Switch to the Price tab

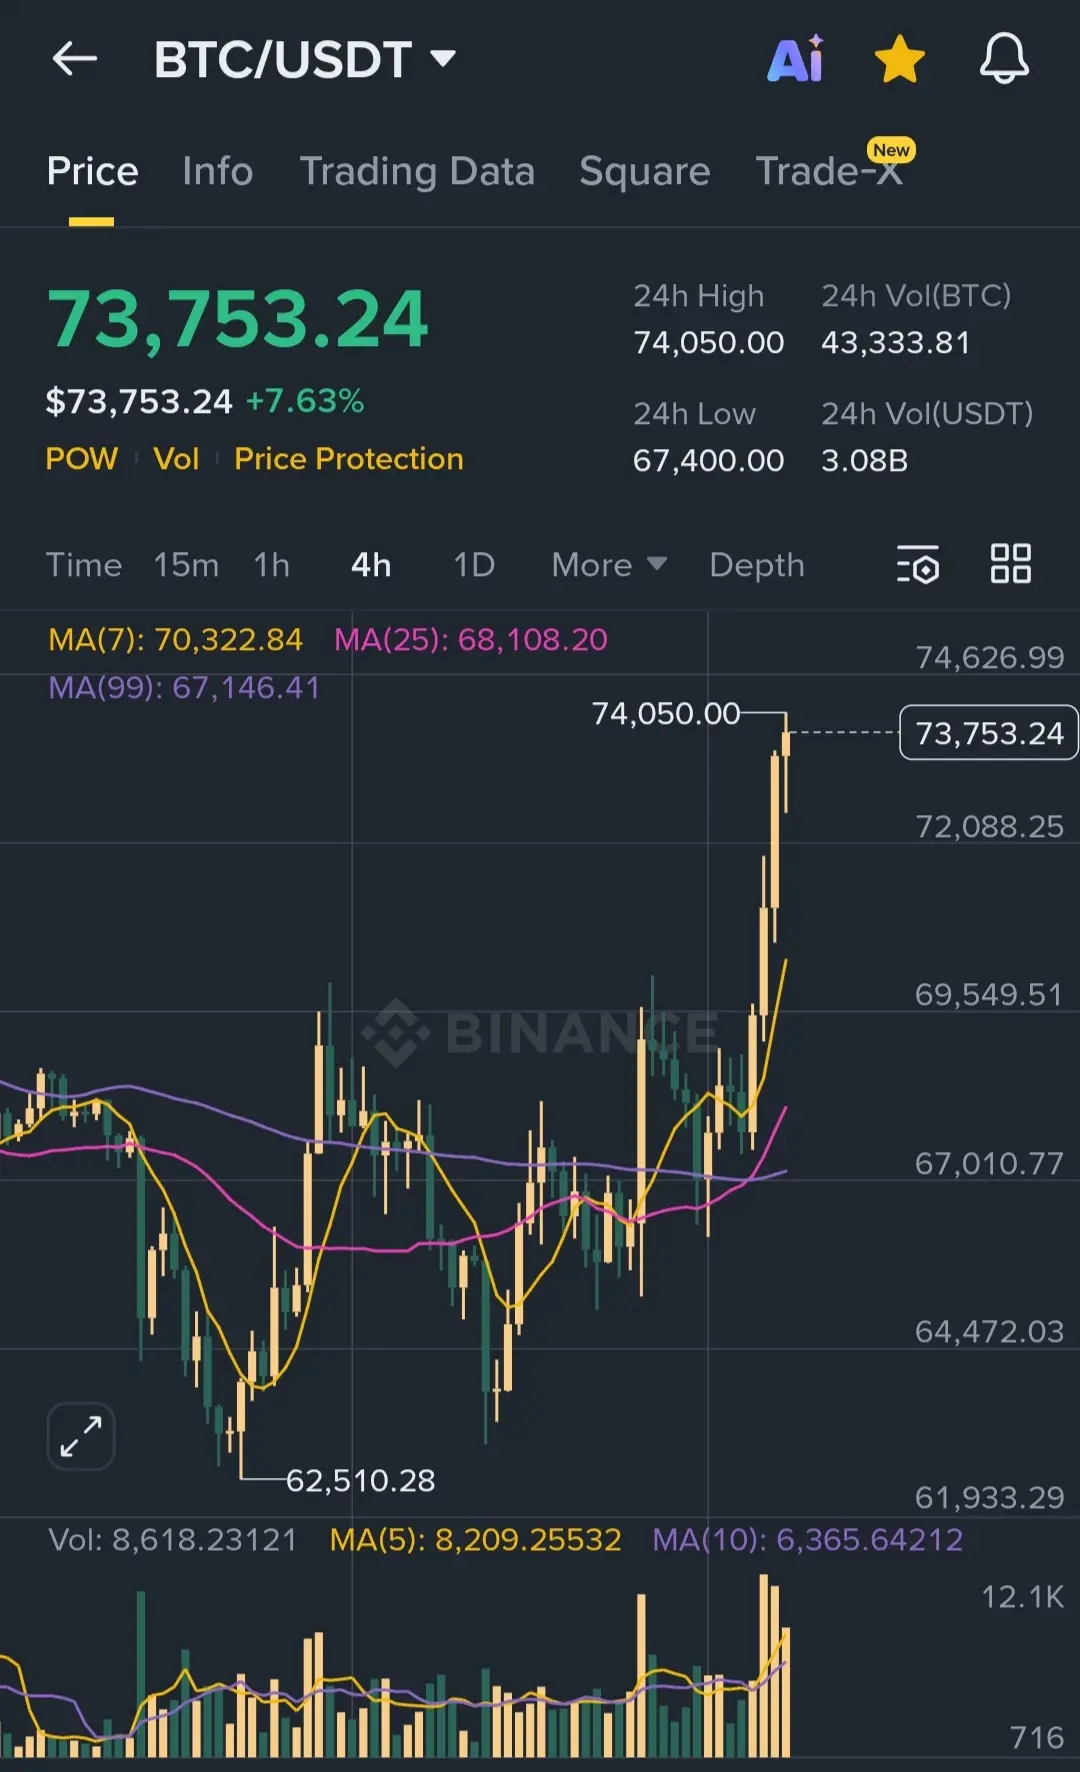[92, 171]
